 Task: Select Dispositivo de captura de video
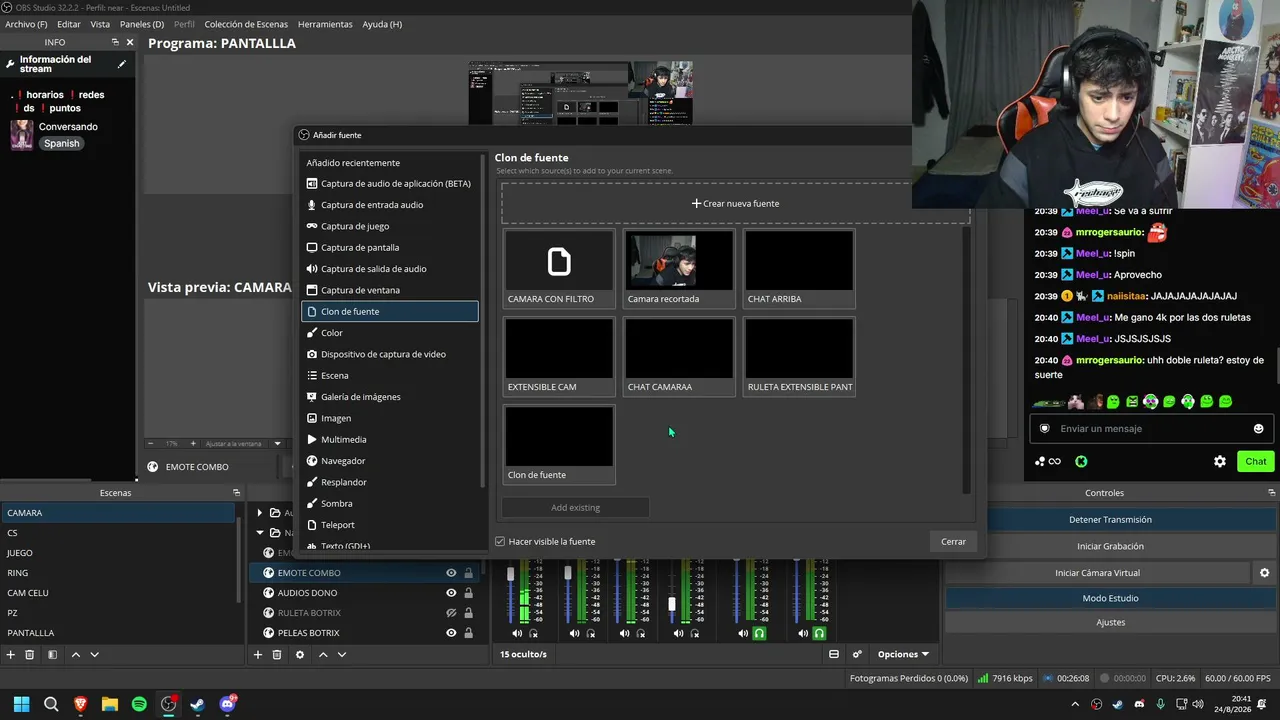coord(390,354)
